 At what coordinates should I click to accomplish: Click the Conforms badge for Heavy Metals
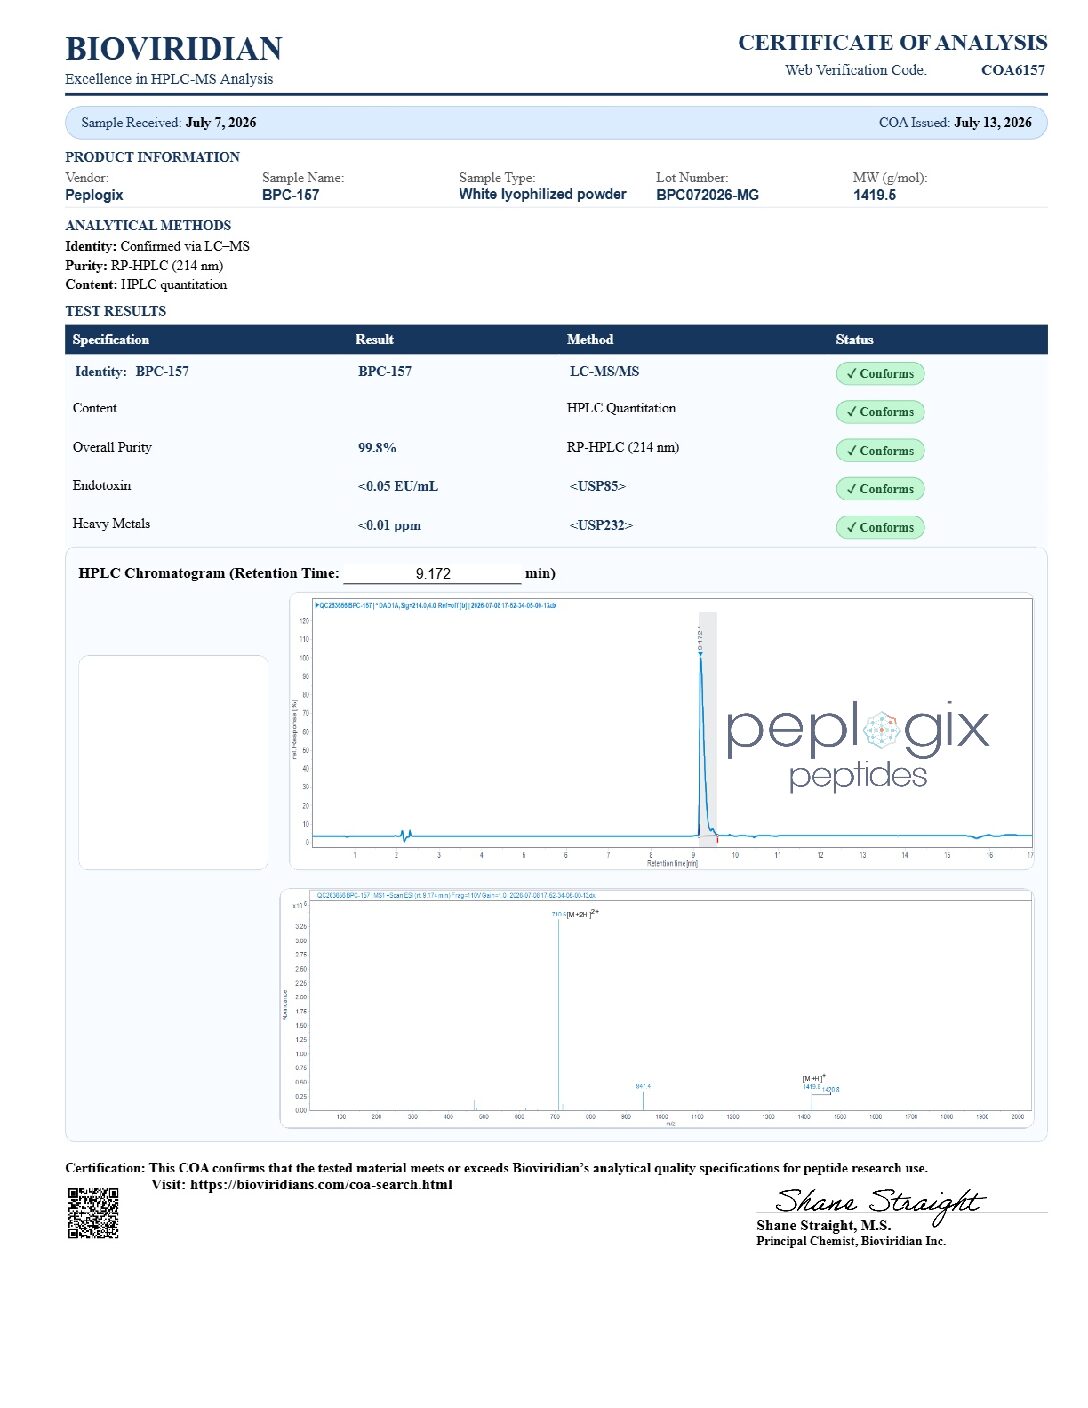click(880, 528)
